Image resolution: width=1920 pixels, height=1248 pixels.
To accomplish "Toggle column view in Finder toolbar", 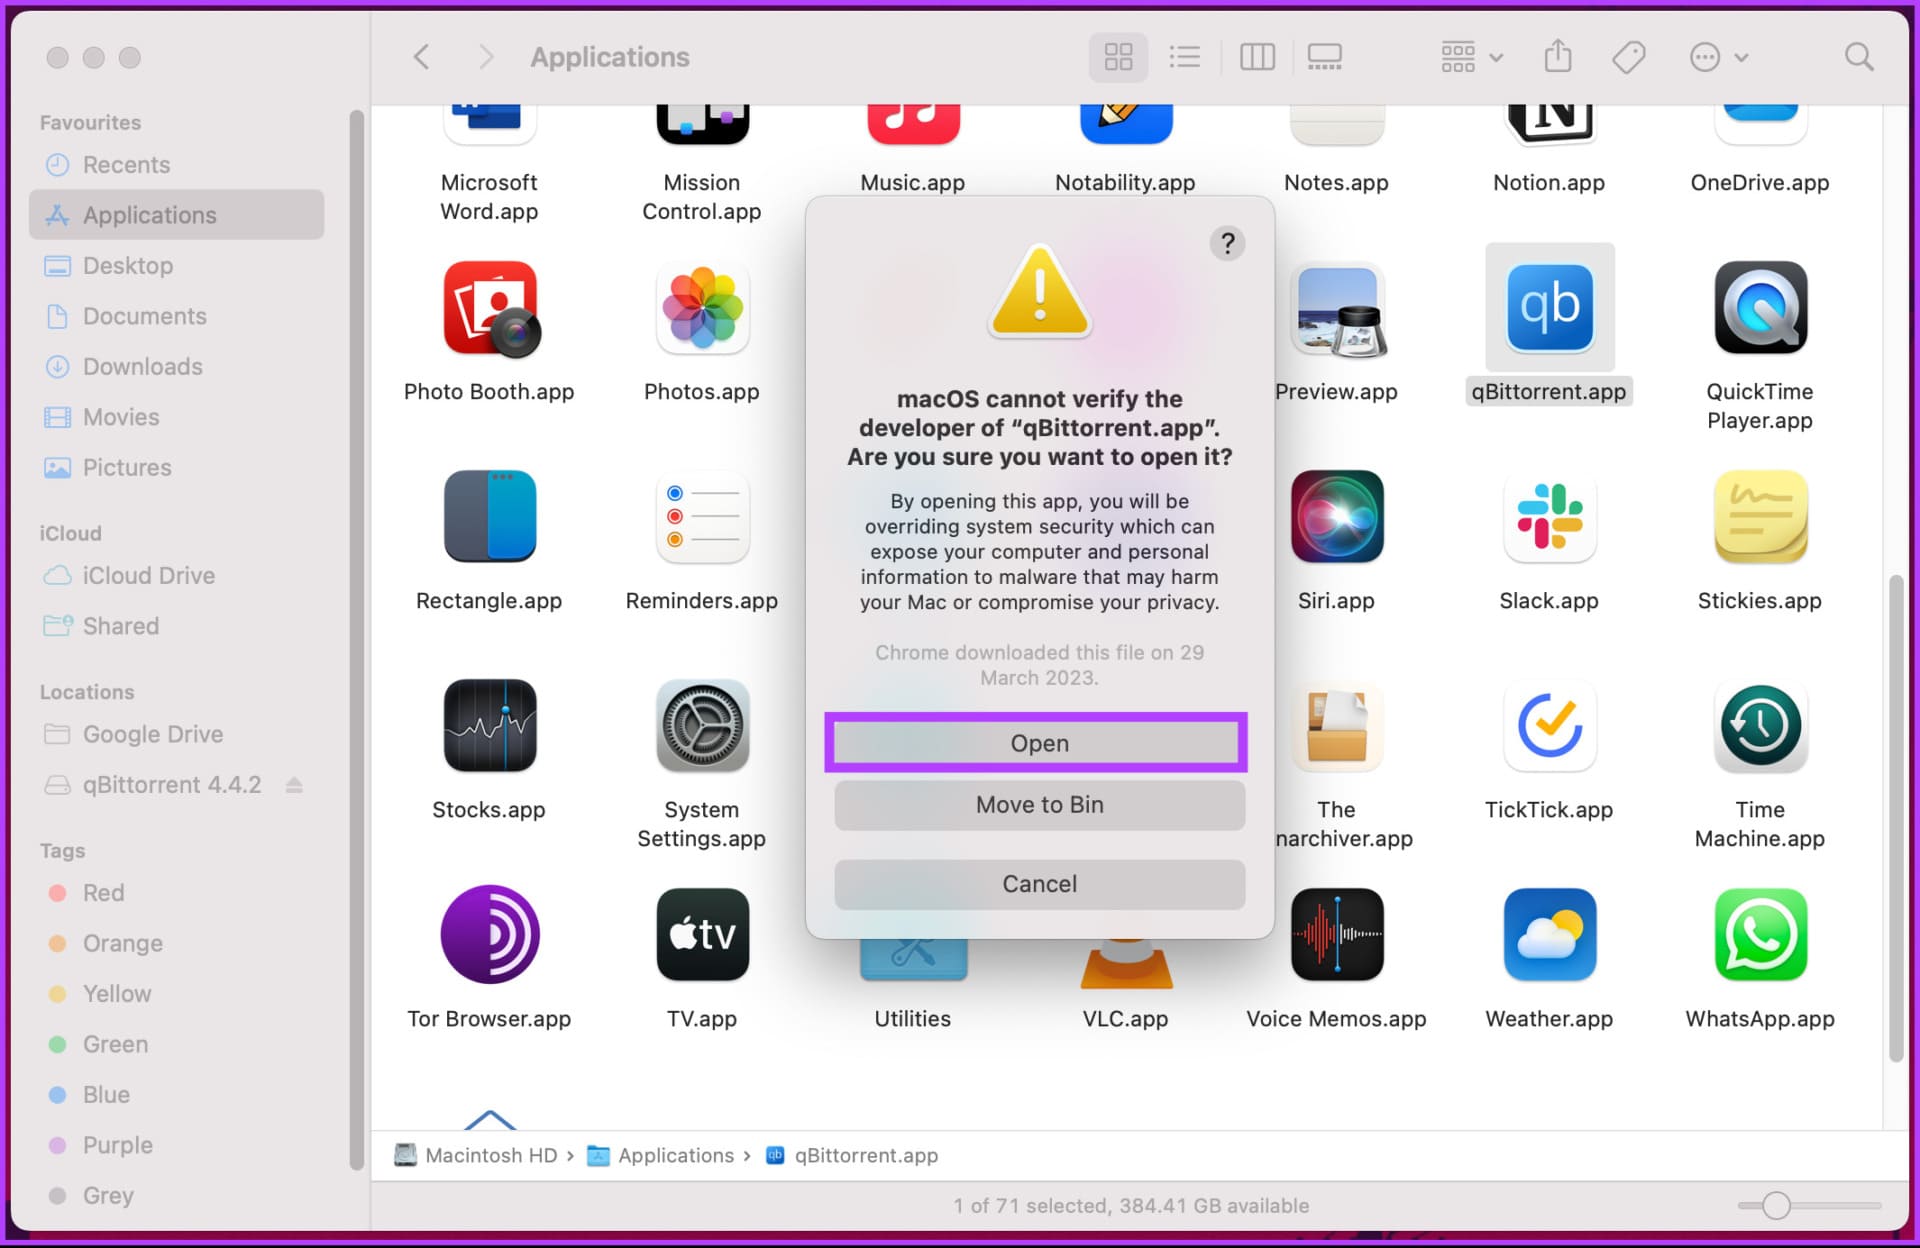I will 1257,56.
